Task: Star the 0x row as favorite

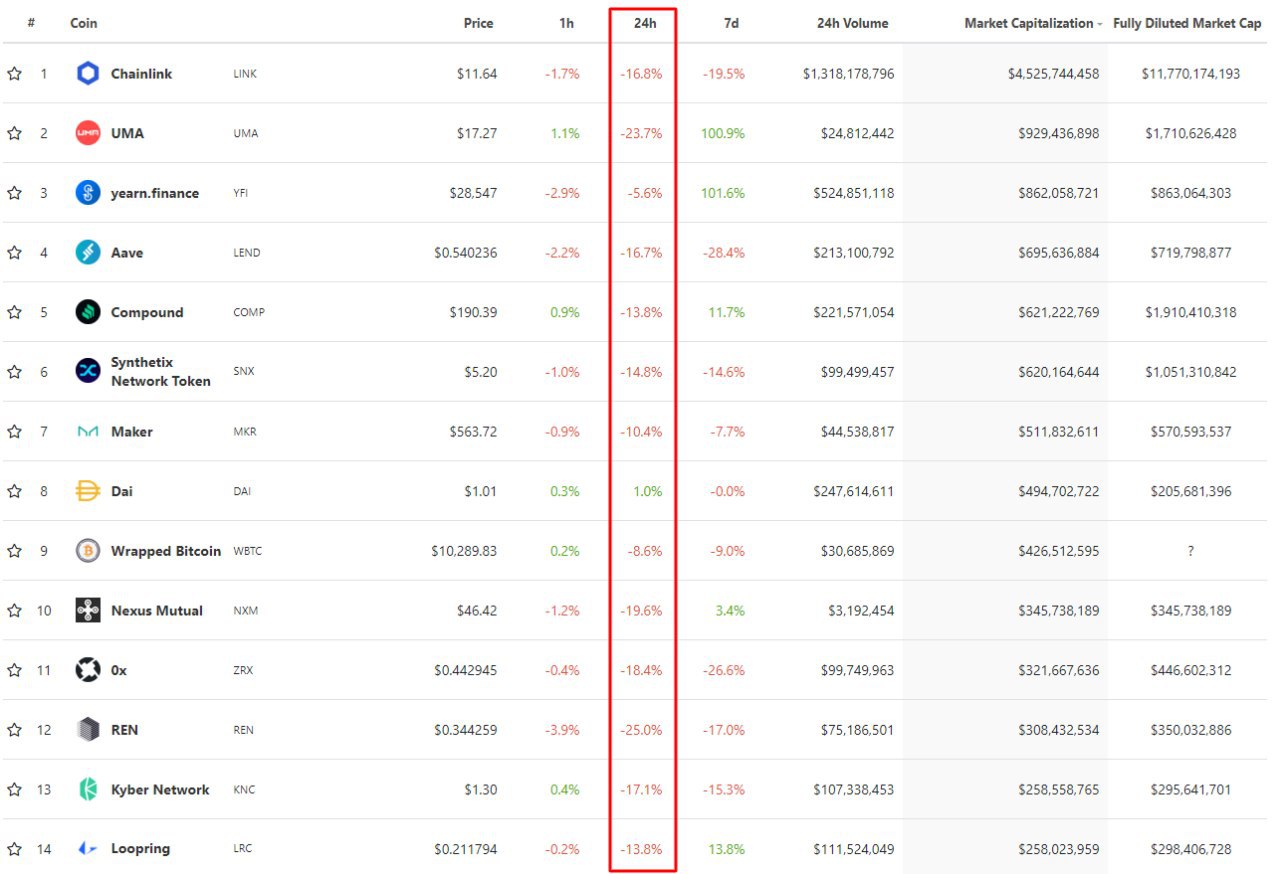Action: (x=14, y=670)
